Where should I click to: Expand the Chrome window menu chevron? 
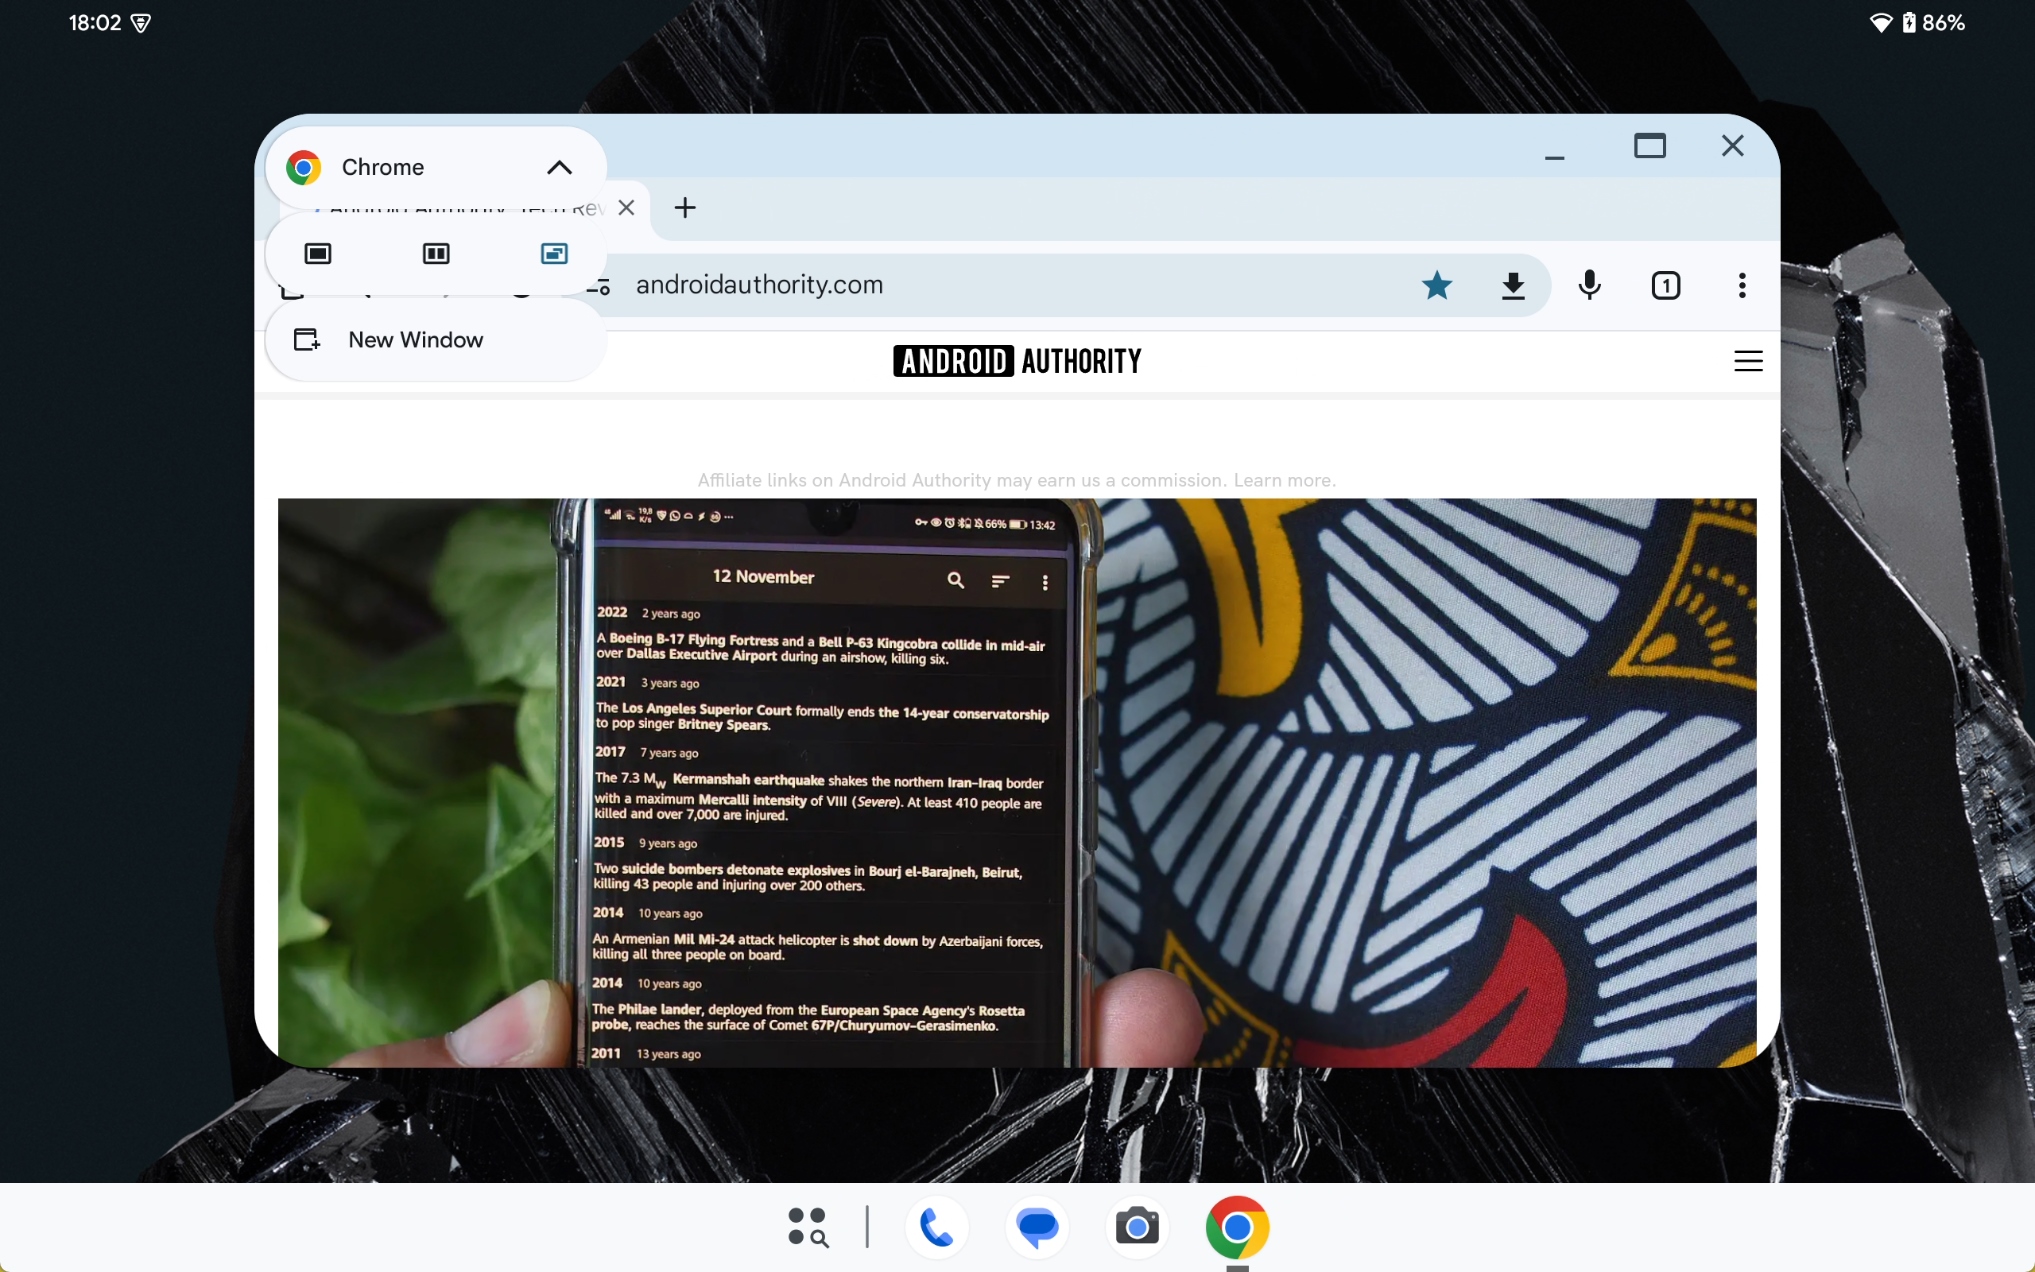[558, 167]
